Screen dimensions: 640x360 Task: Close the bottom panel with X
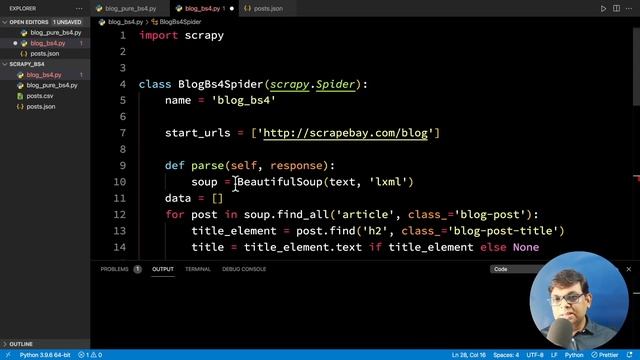click(629, 269)
